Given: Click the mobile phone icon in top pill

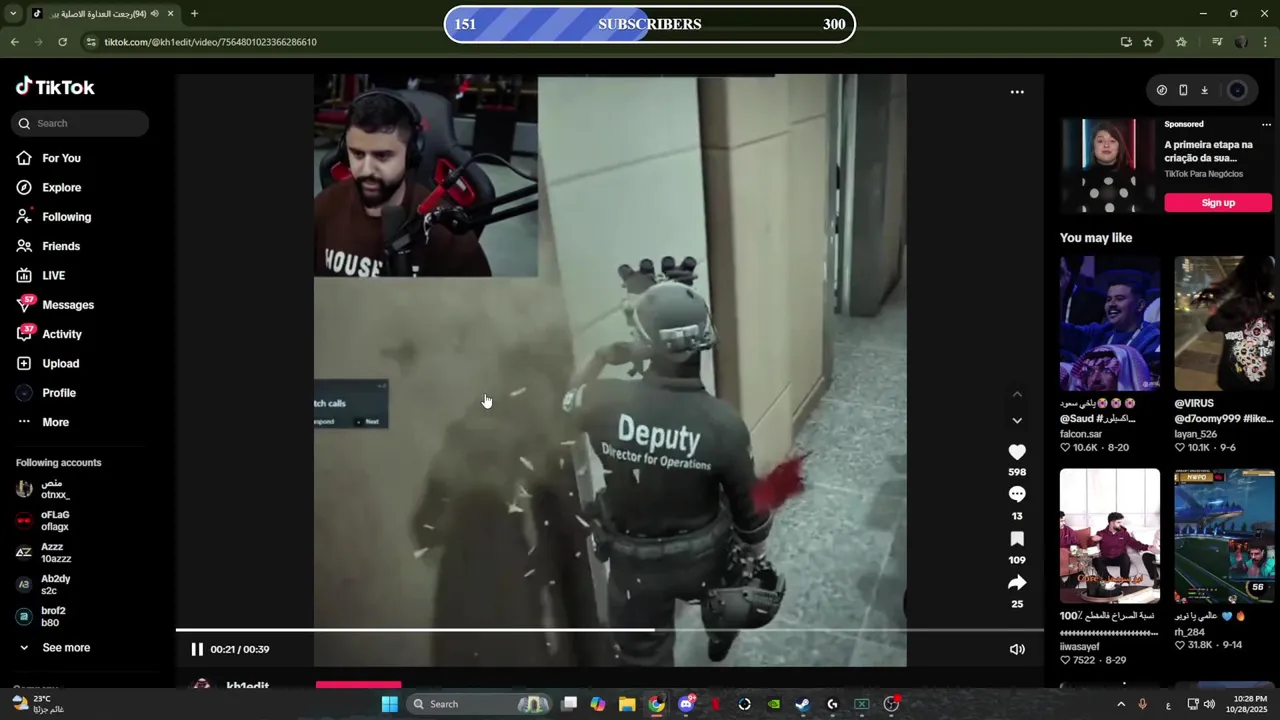Looking at the screenshot, I should tap(1183, 90).
